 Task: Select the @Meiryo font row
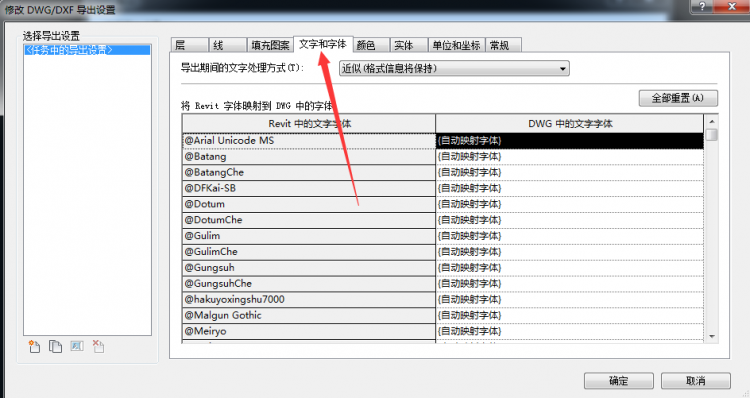[x=309, y=331]
